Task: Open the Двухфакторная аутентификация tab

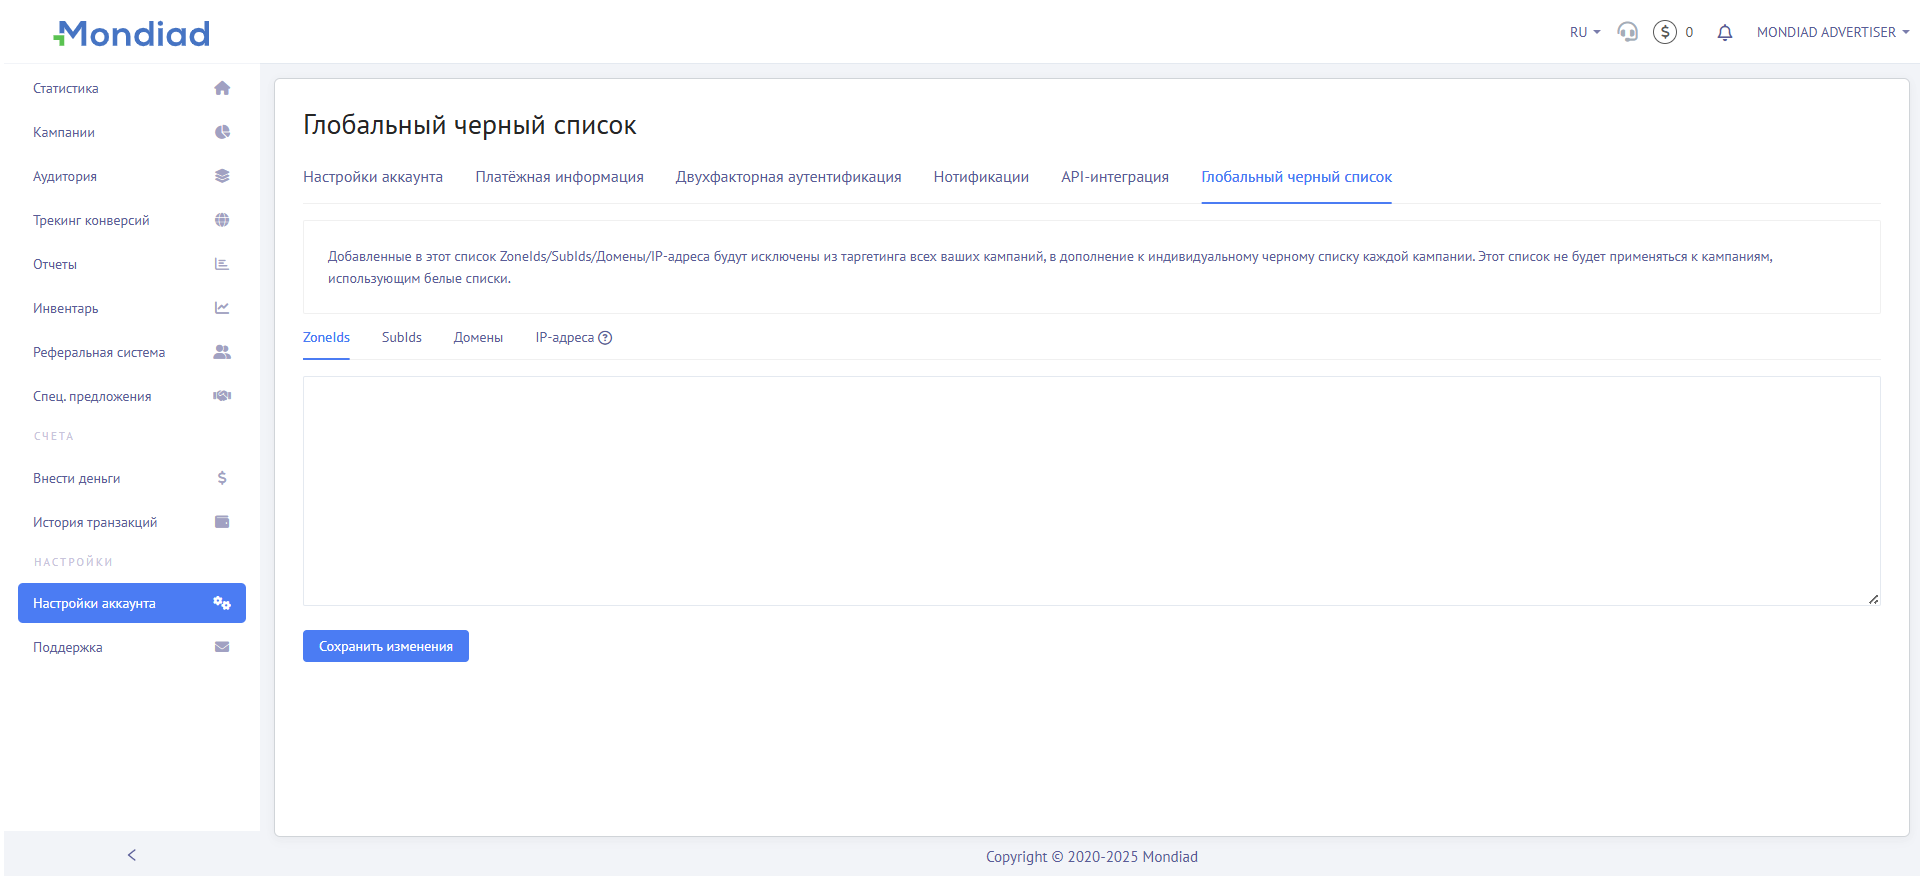Action: click(x=788, y=177)
